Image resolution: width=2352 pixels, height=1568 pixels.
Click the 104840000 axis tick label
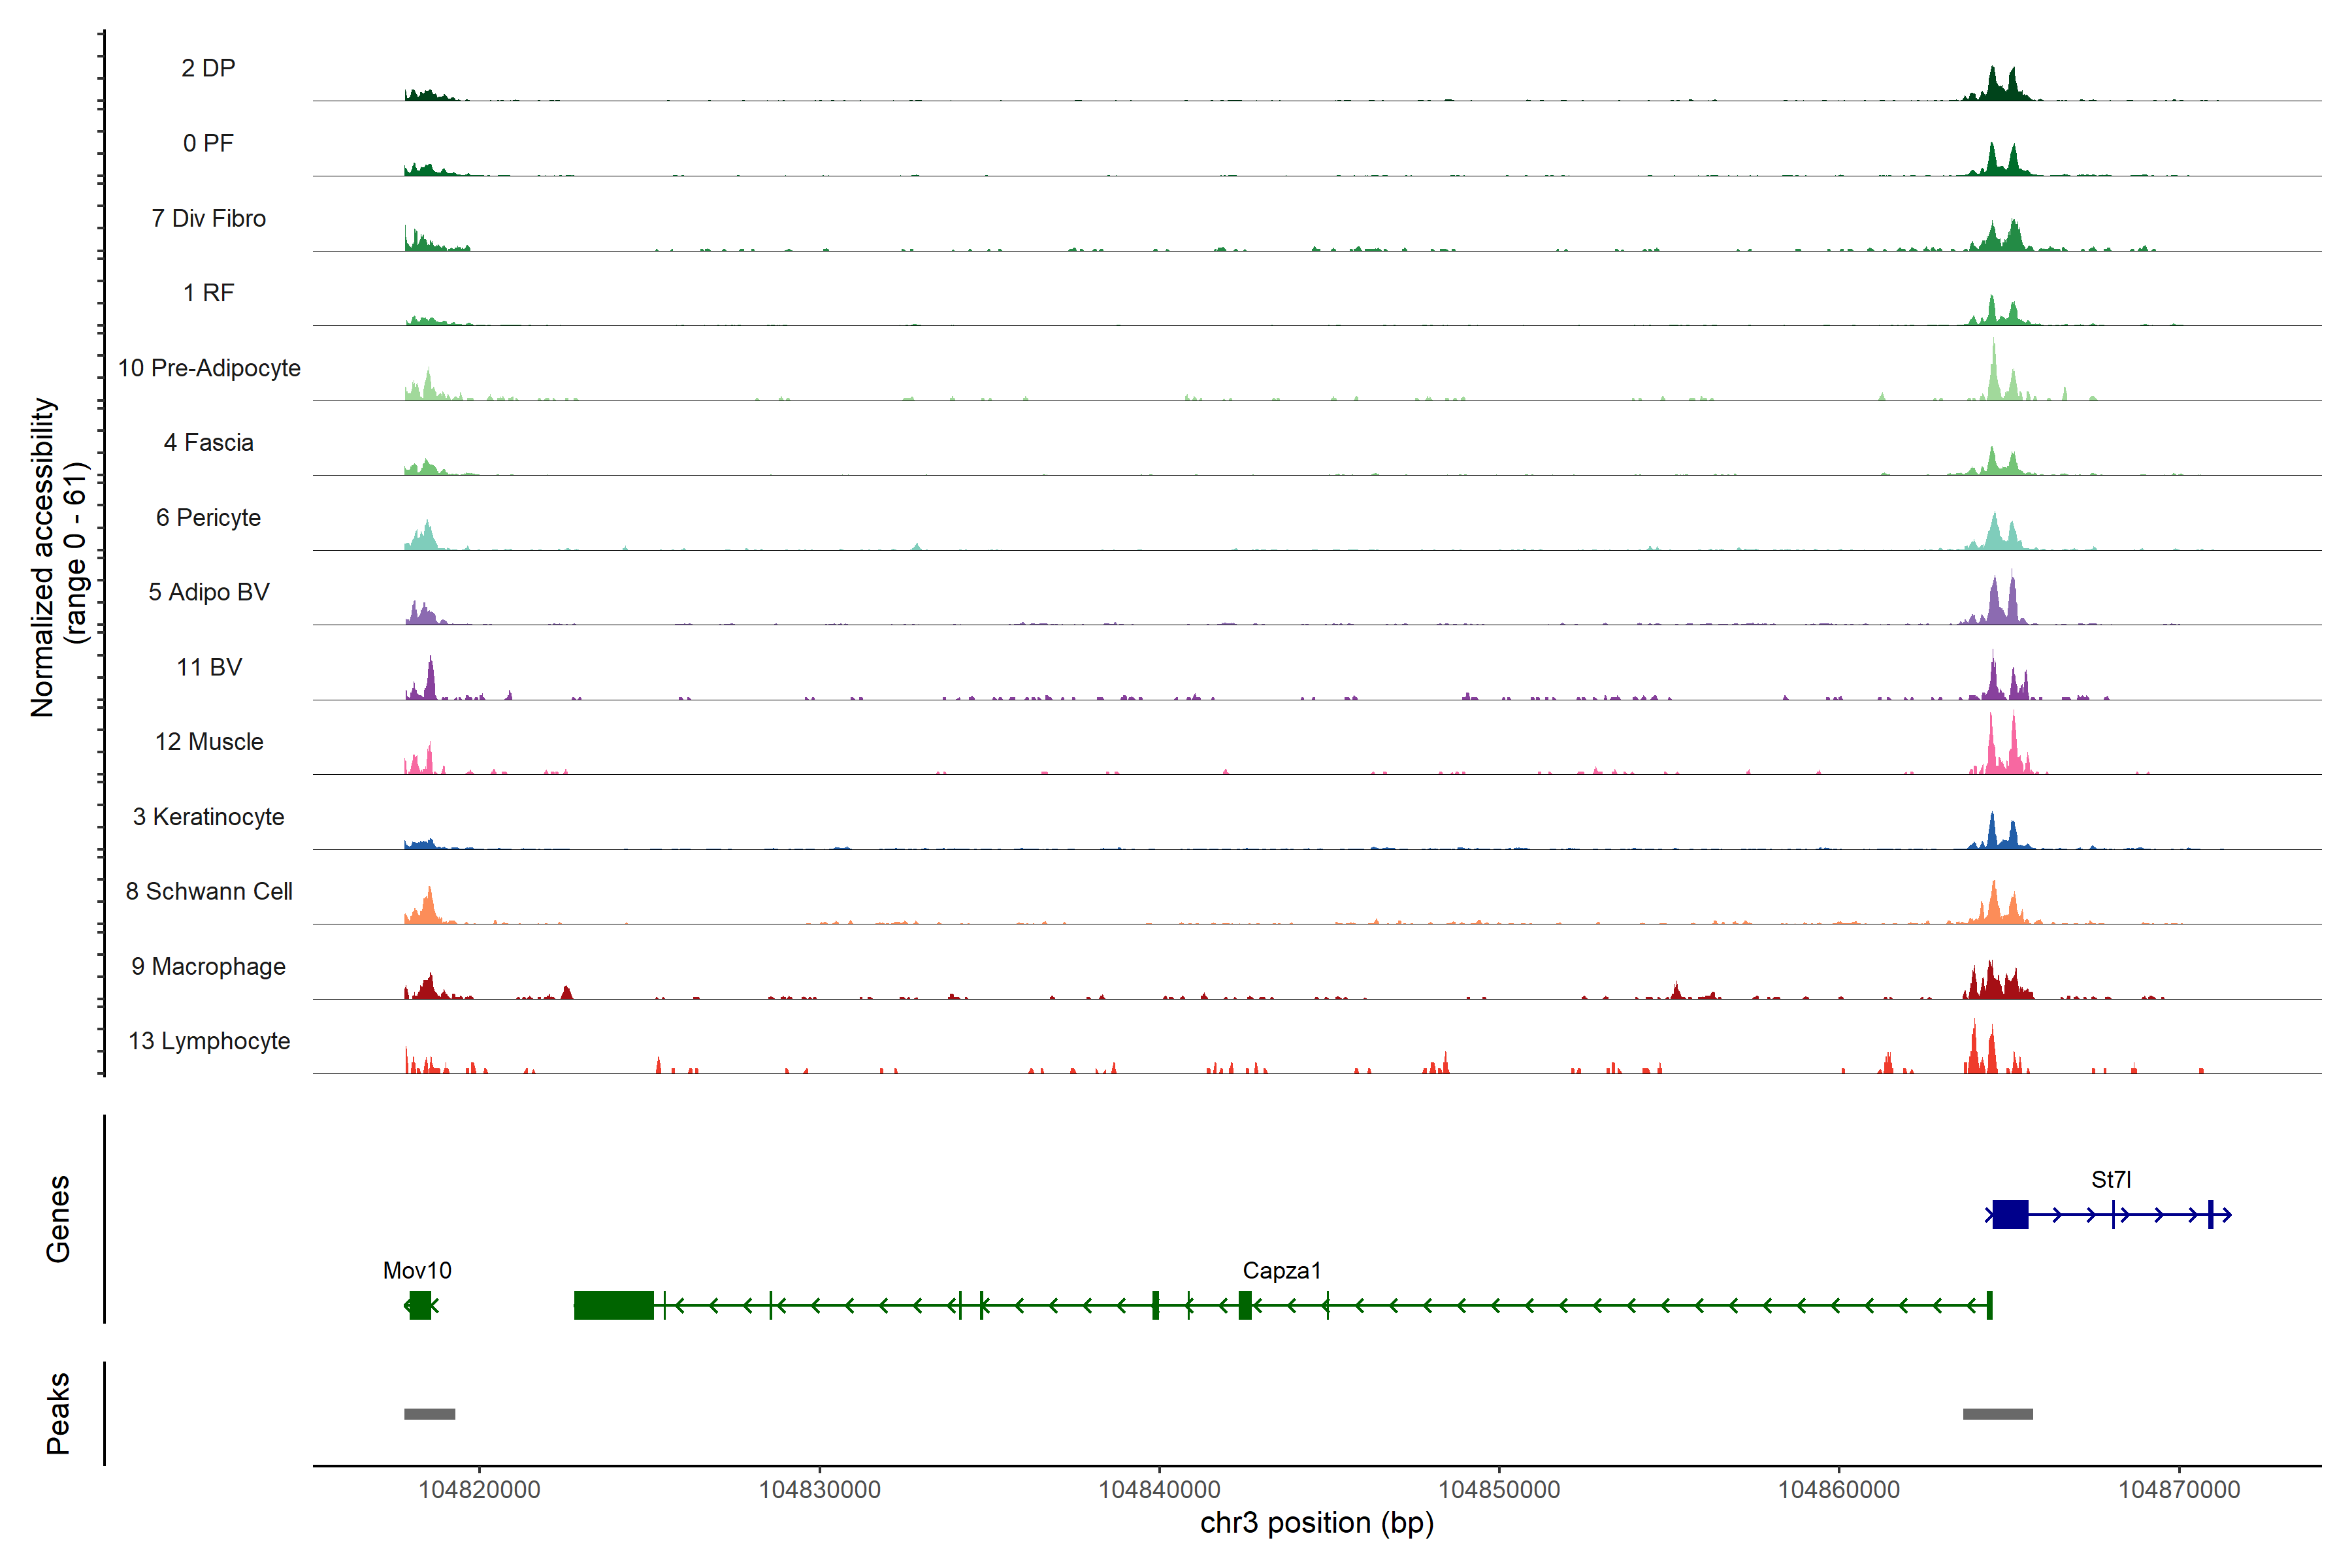click(1159, 1489)
